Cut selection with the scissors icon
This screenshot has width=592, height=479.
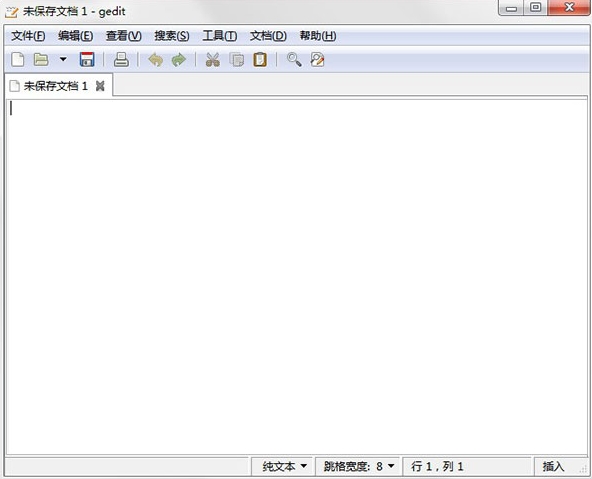213,60
